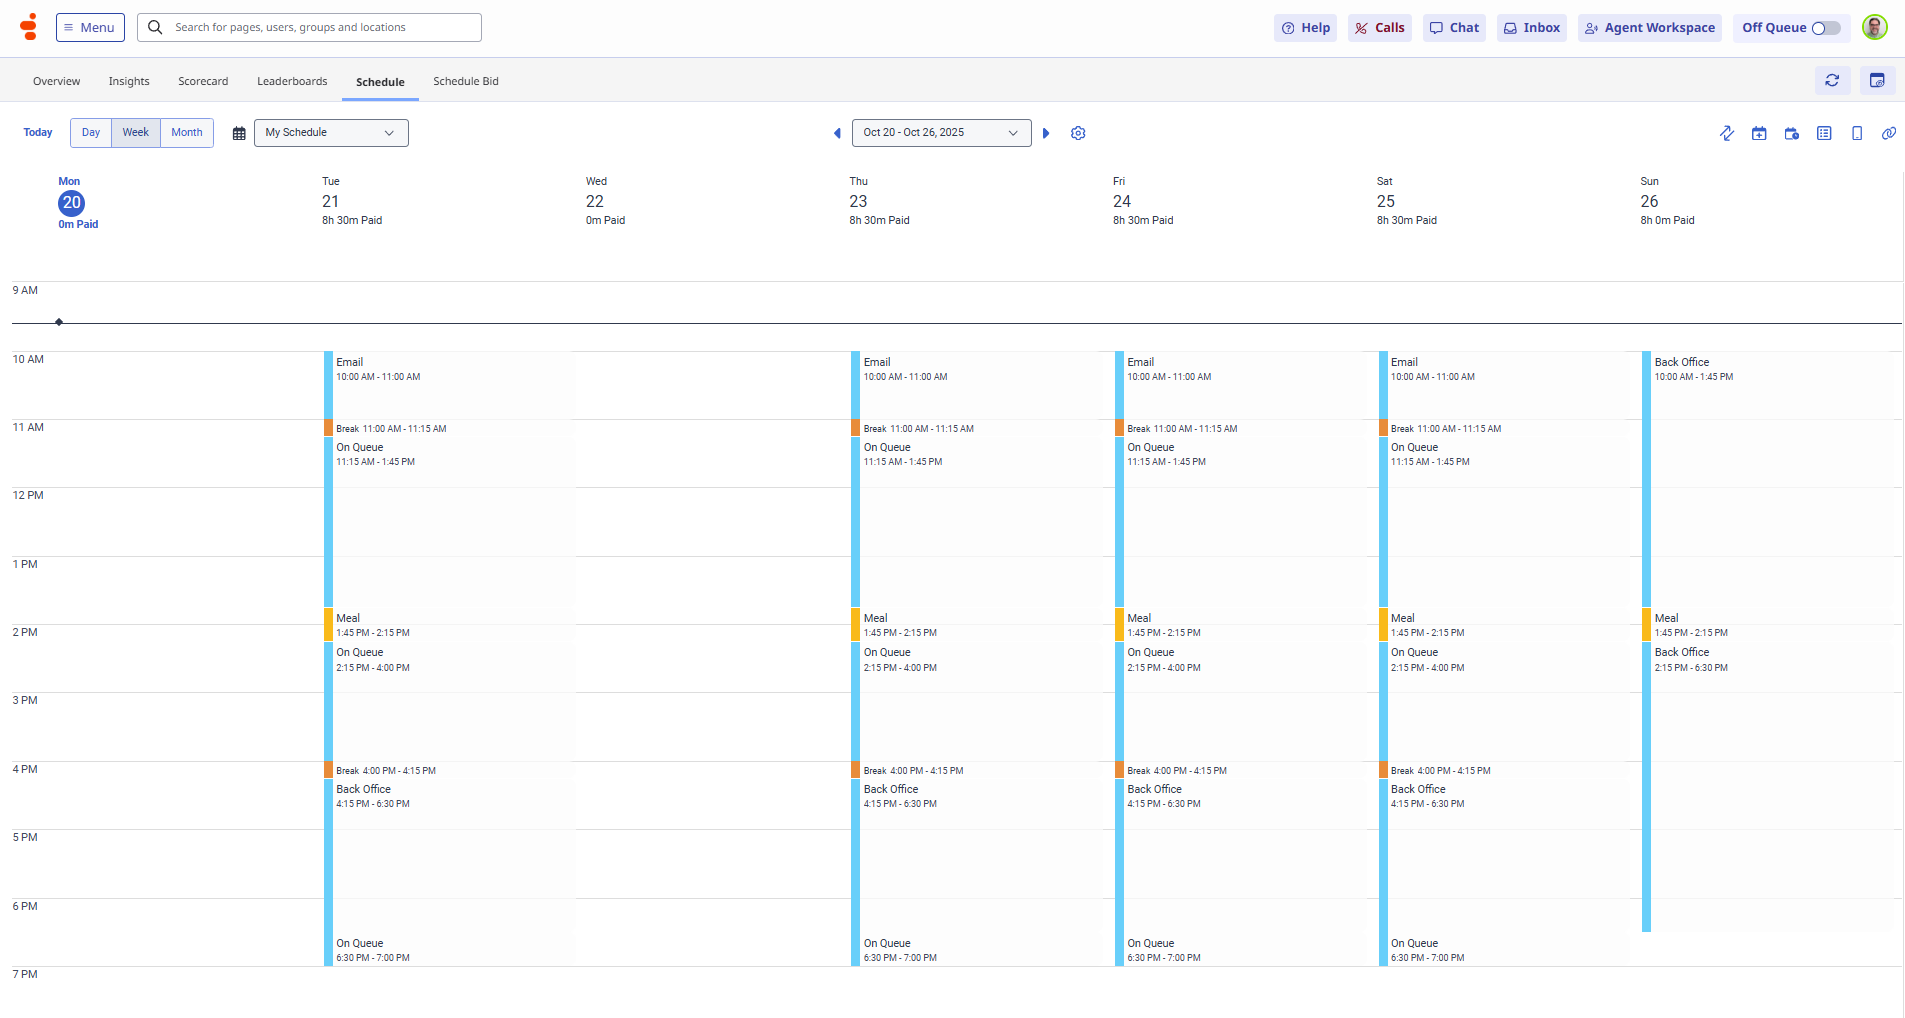Click Sunday's Back Office 10:00 AM activity
Image resolution: width=1905 pixels, height=1018 pixels.
tap(1768, 479)
